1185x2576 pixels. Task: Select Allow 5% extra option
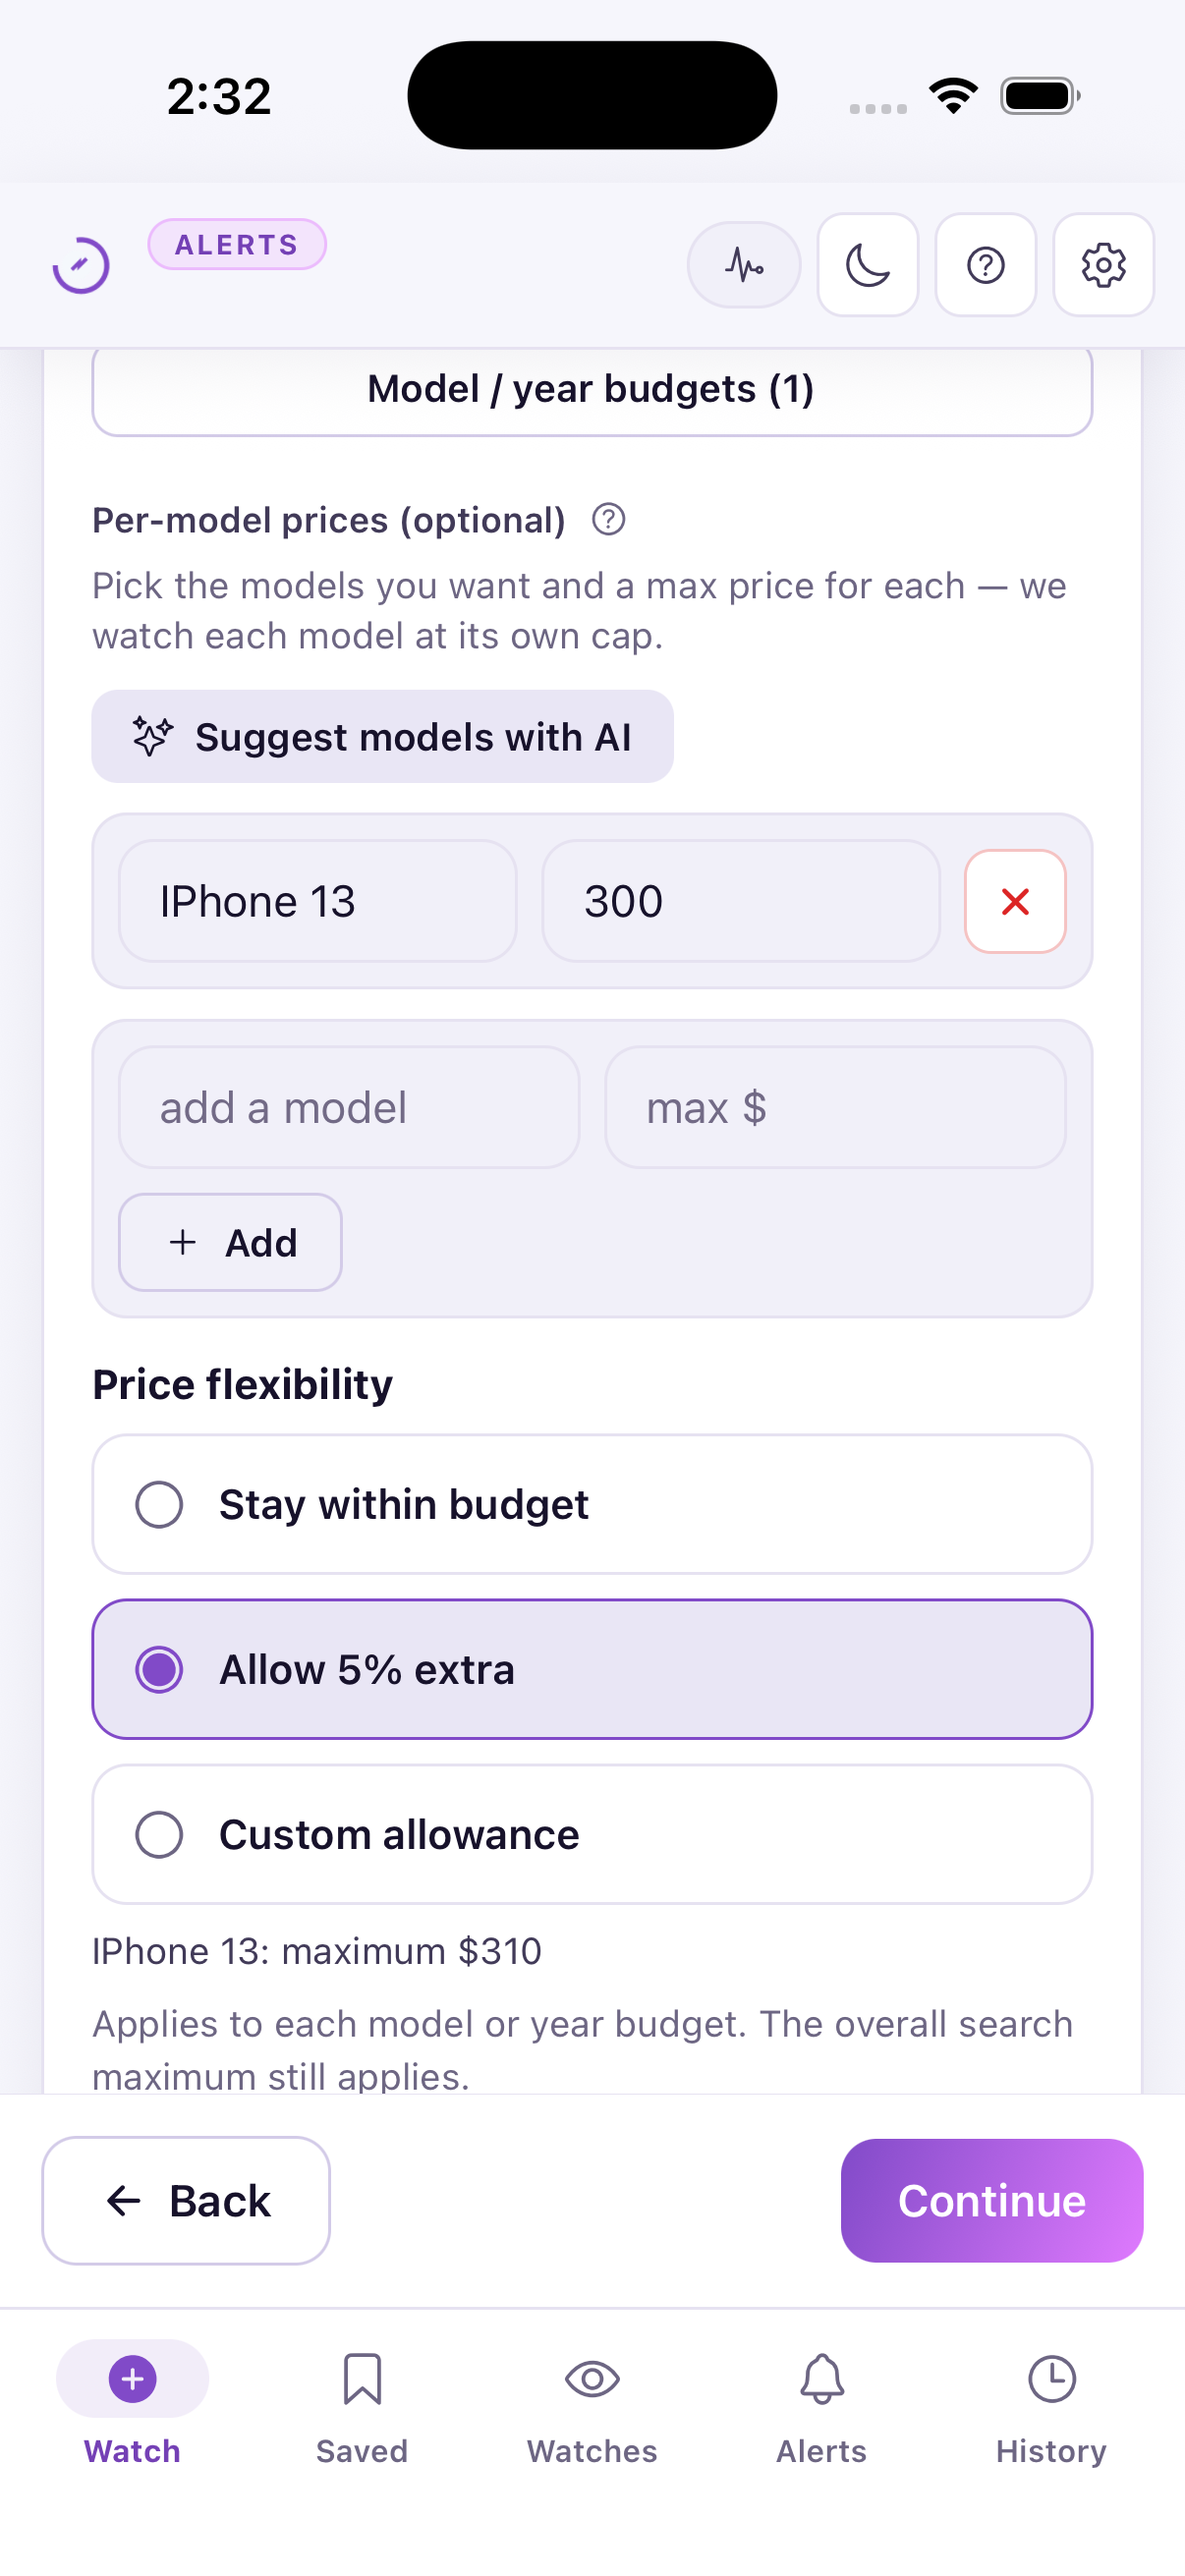tap(592, 1669)
